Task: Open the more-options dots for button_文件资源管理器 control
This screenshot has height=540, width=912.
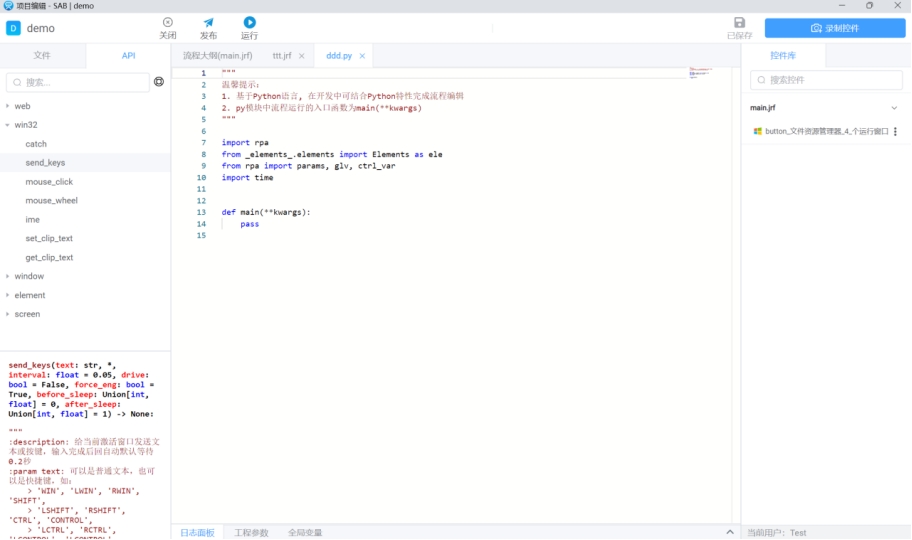Action: tap(895, 132)
